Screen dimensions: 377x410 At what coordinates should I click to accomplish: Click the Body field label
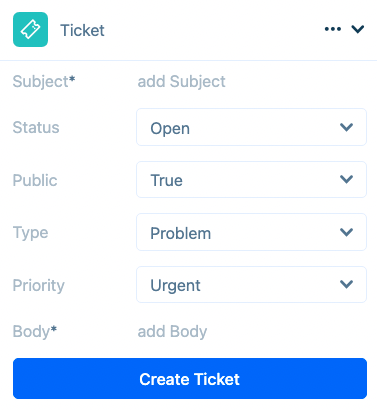point(35,331)
